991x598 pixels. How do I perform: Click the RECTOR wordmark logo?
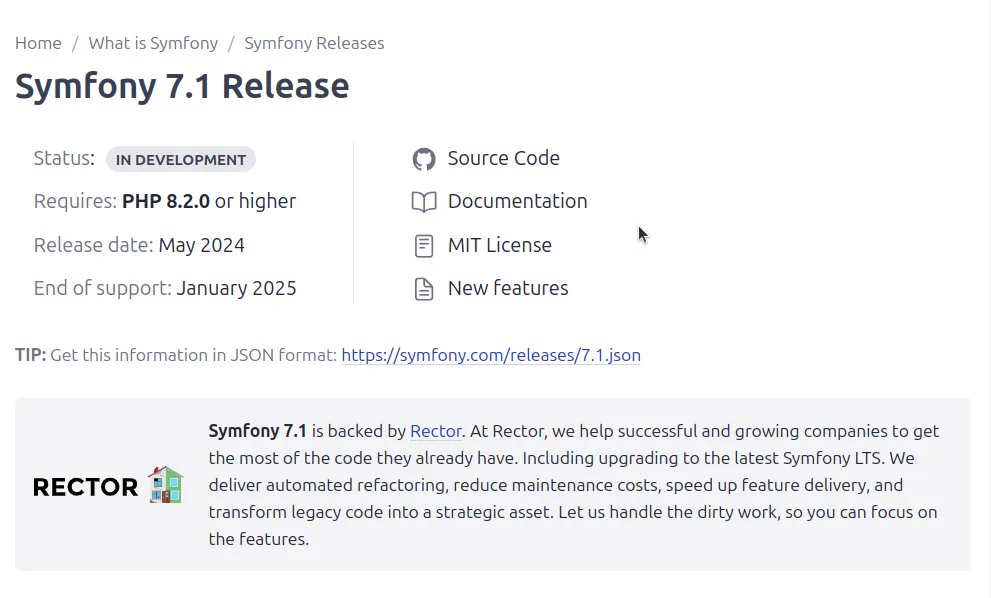[x=85, y=487]
